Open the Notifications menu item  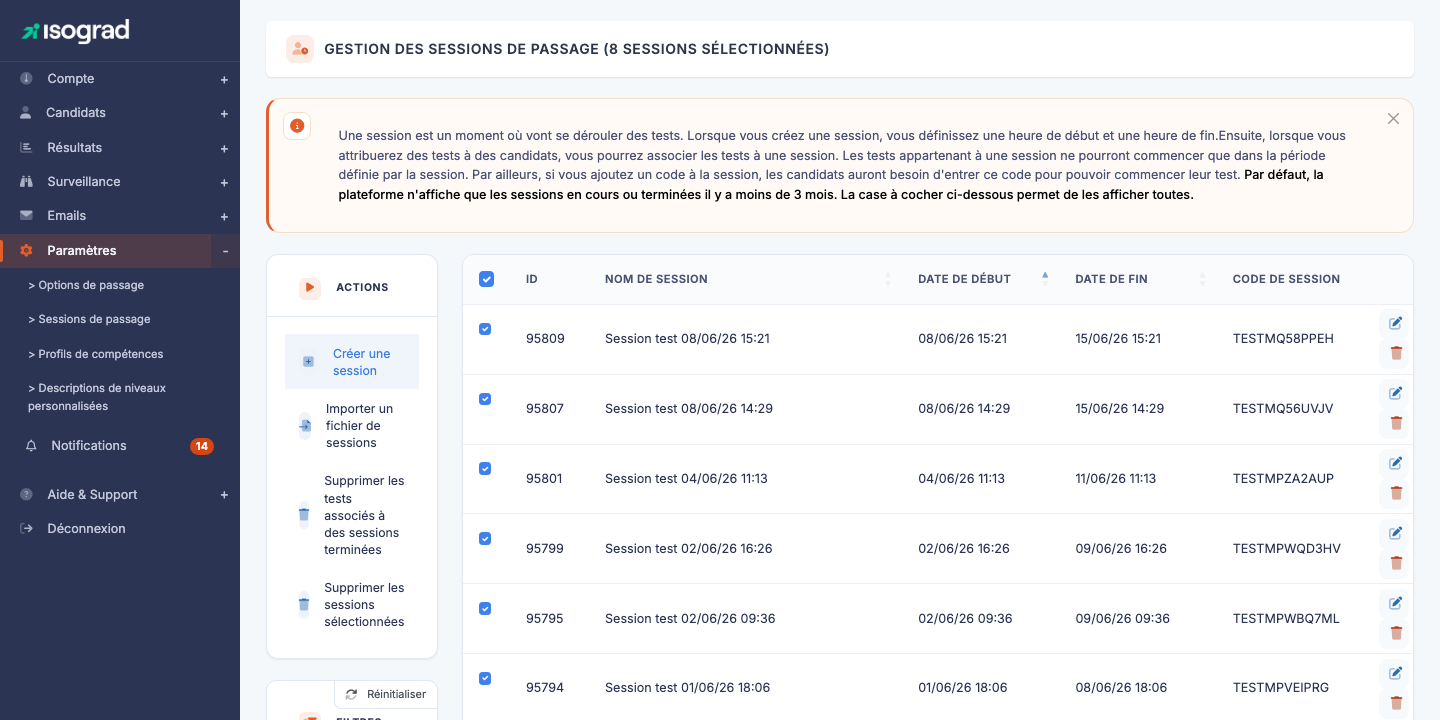[89, 446]
